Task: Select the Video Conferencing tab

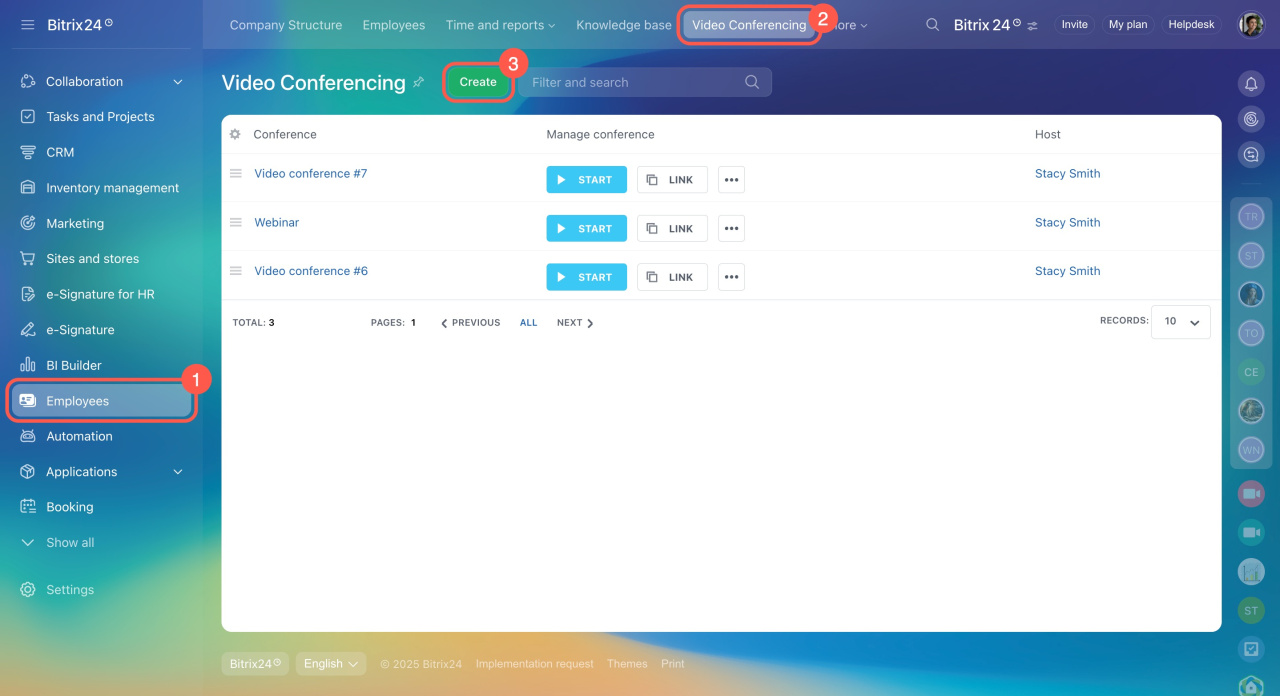Action: click(x=749, y=25)
